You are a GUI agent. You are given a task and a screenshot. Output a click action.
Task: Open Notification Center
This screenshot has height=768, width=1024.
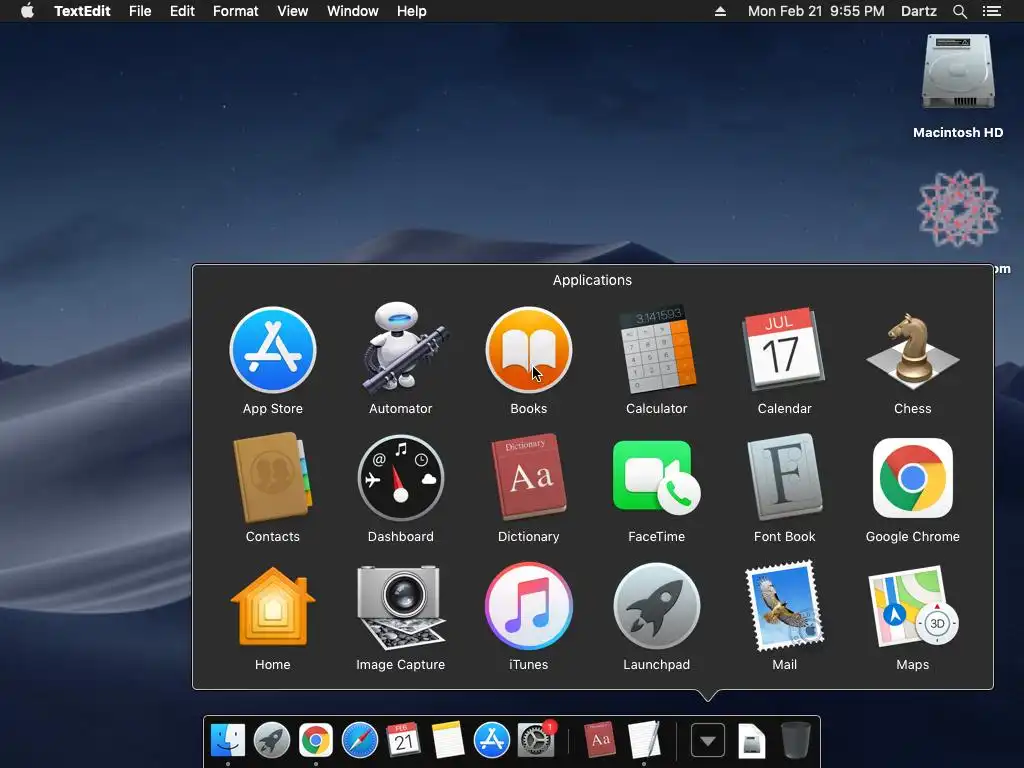[x=992, y=11]
